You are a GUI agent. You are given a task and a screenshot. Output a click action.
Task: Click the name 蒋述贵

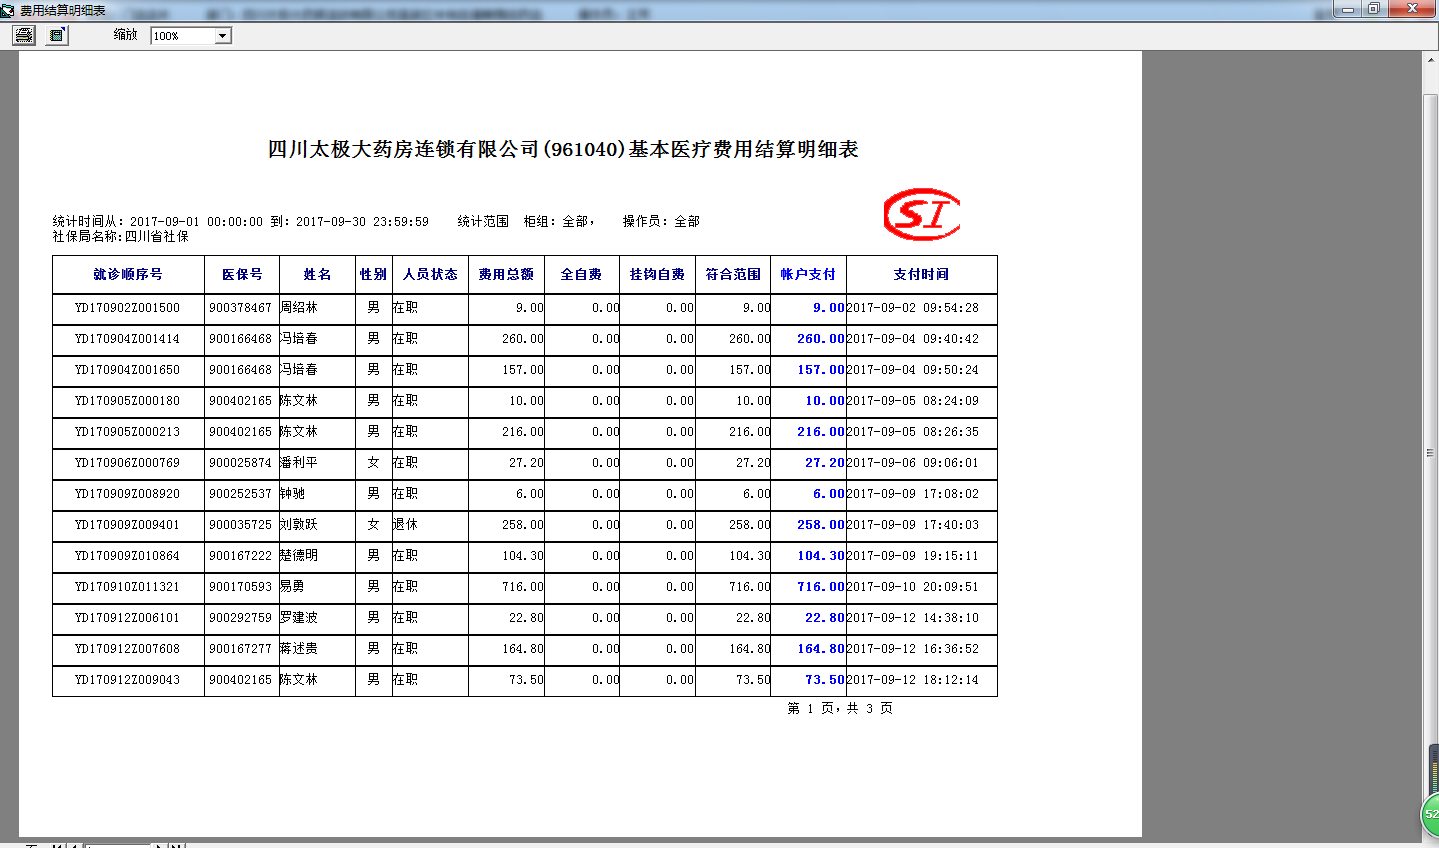pos(299,649)
